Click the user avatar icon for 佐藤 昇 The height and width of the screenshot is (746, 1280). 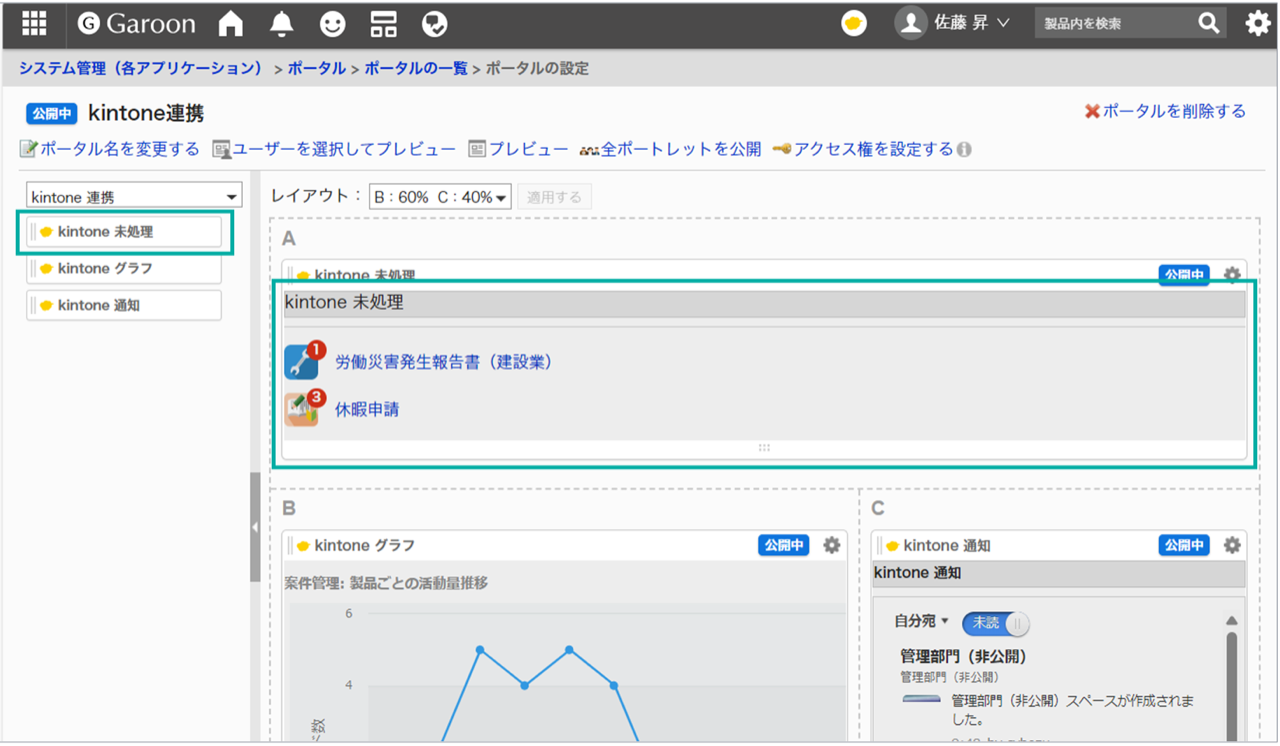point(910,23)
